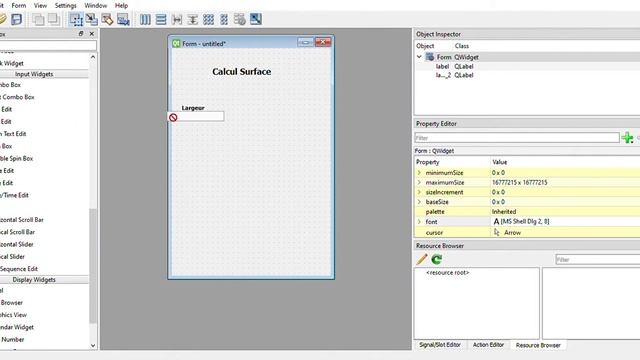Image resolution: width=640 pixels, height=360 pixels.
Task: Click the font value MS Shell Dlg 2
Action: [x=525, y=222]
